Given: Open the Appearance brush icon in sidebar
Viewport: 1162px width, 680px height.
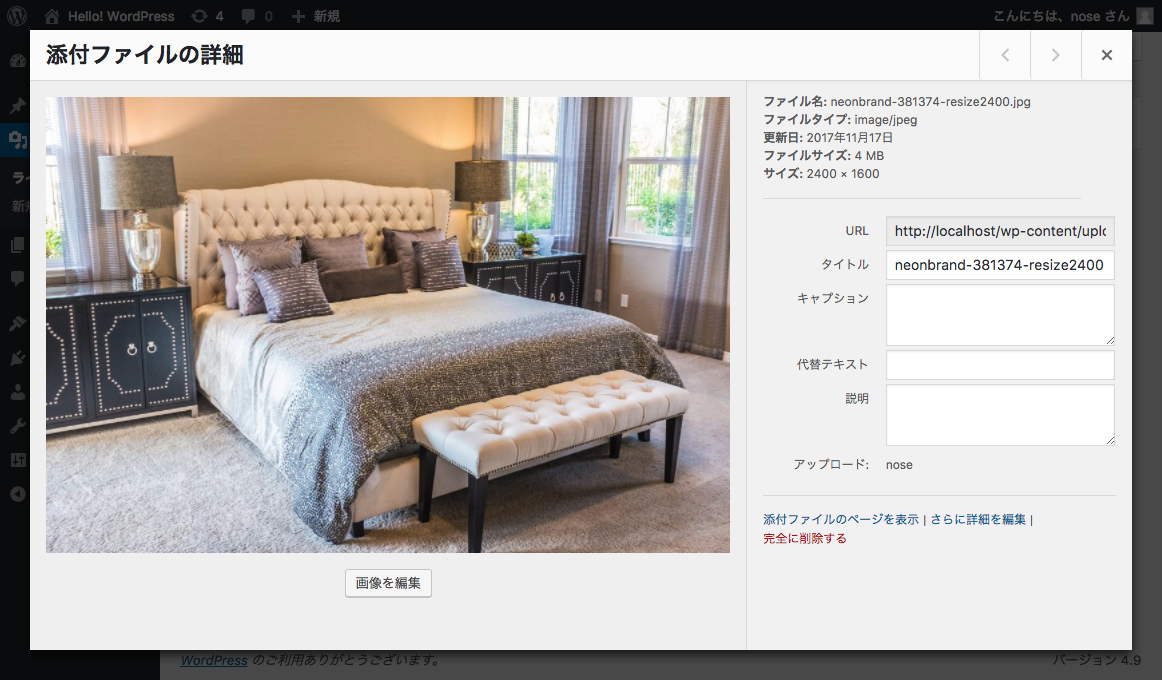Looking at the screenshot, I should click(18, 323).
